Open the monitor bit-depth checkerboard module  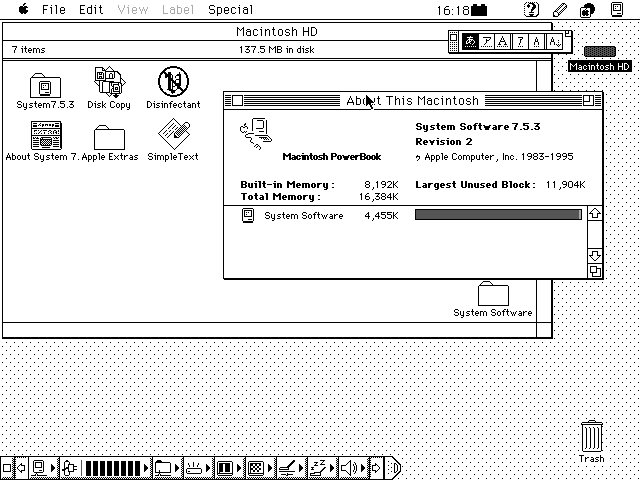260,468
